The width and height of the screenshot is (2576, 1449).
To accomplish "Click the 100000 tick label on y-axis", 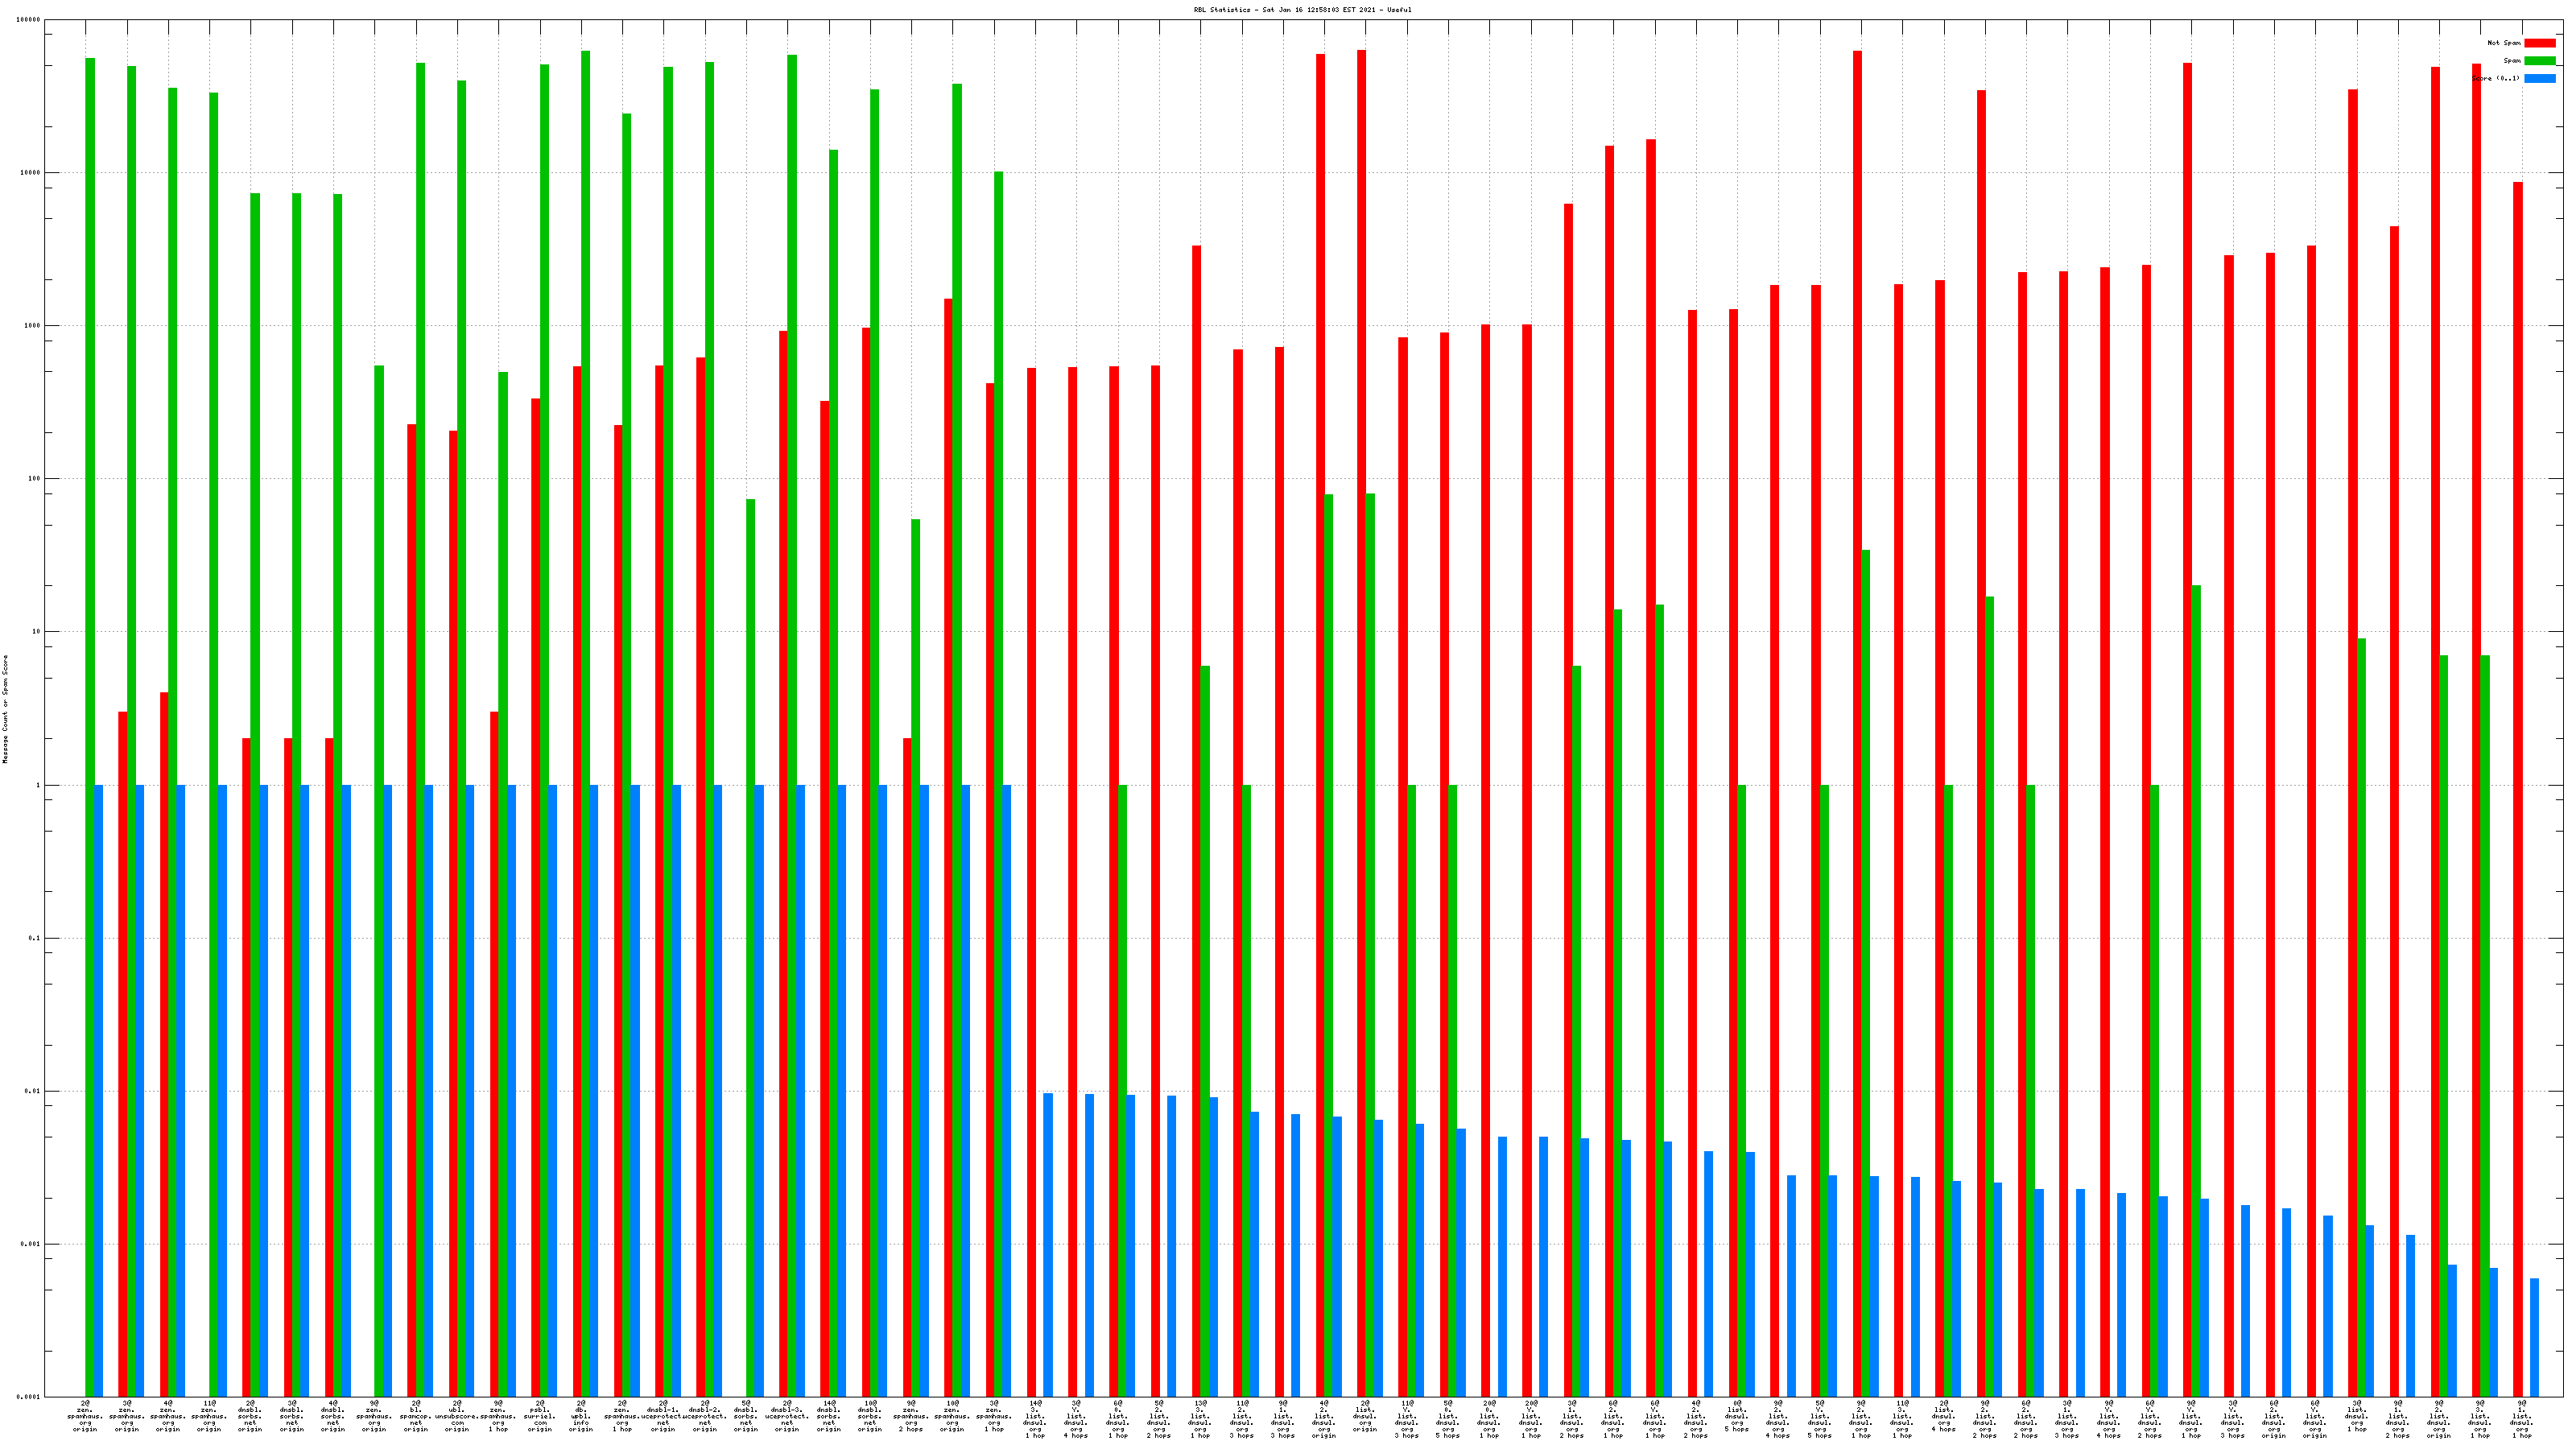I will tap(29, 20).
